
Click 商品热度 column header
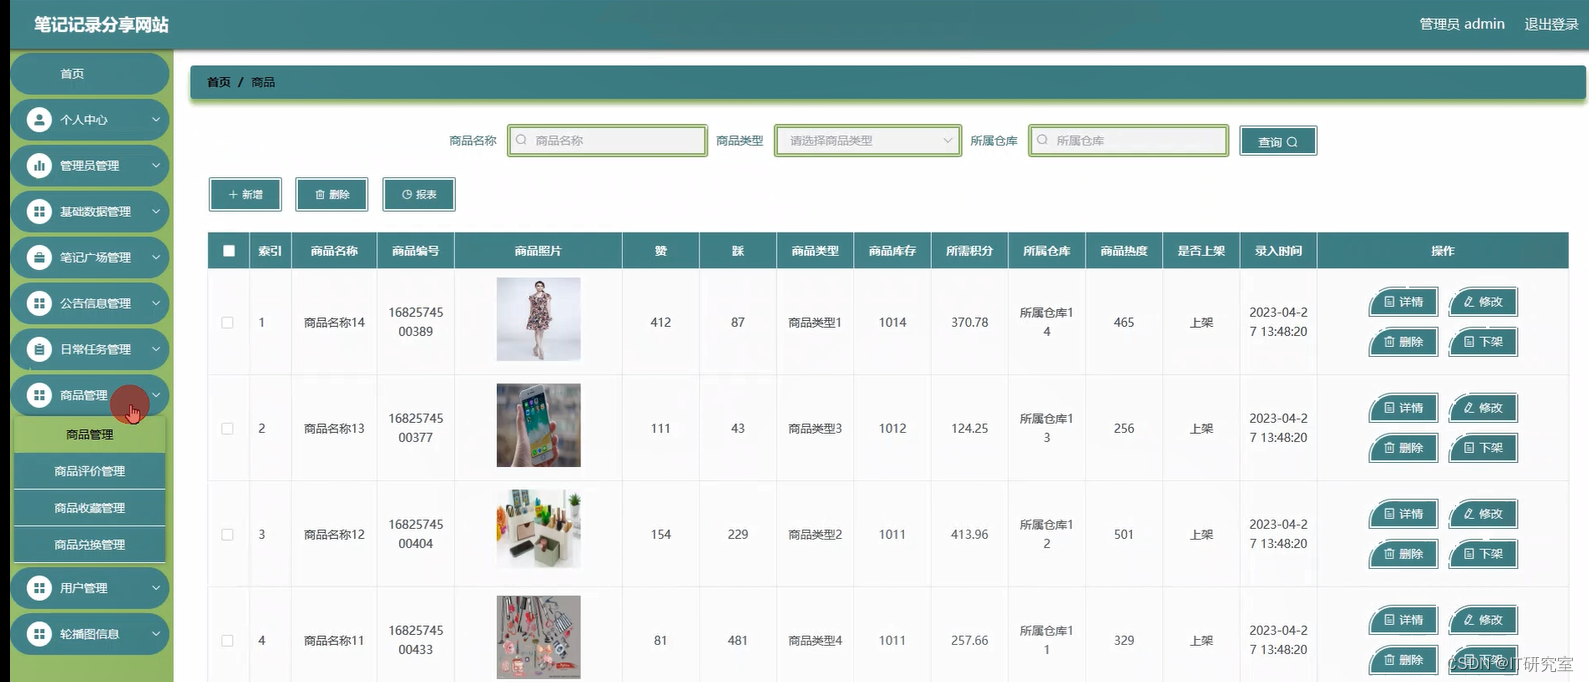[x=1124, y=251]
